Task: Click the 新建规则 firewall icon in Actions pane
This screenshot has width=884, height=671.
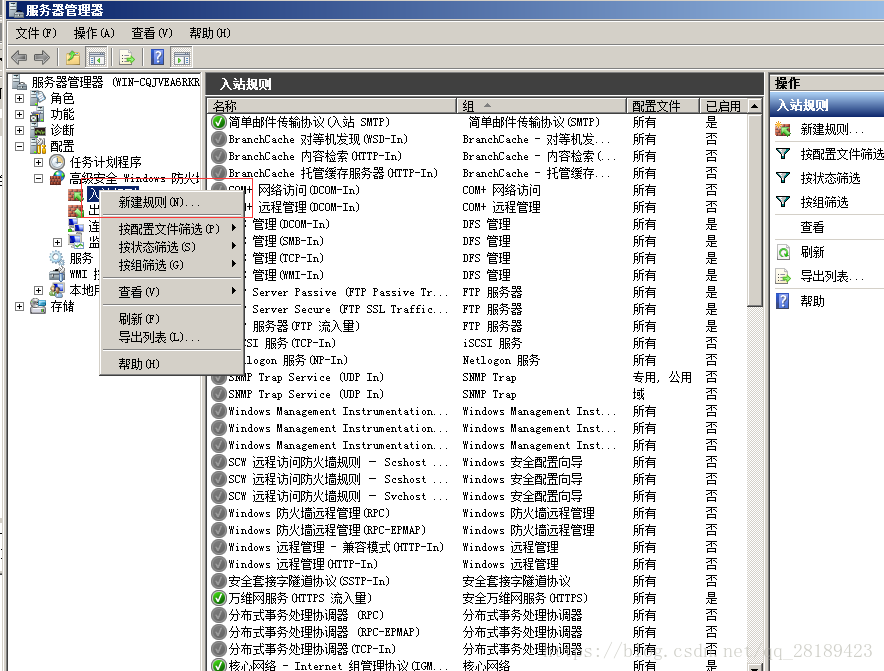Action: coord(783,130)
